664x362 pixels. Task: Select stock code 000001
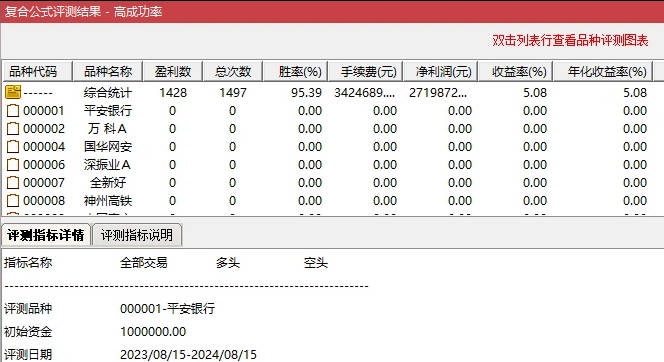coord(44,111)
